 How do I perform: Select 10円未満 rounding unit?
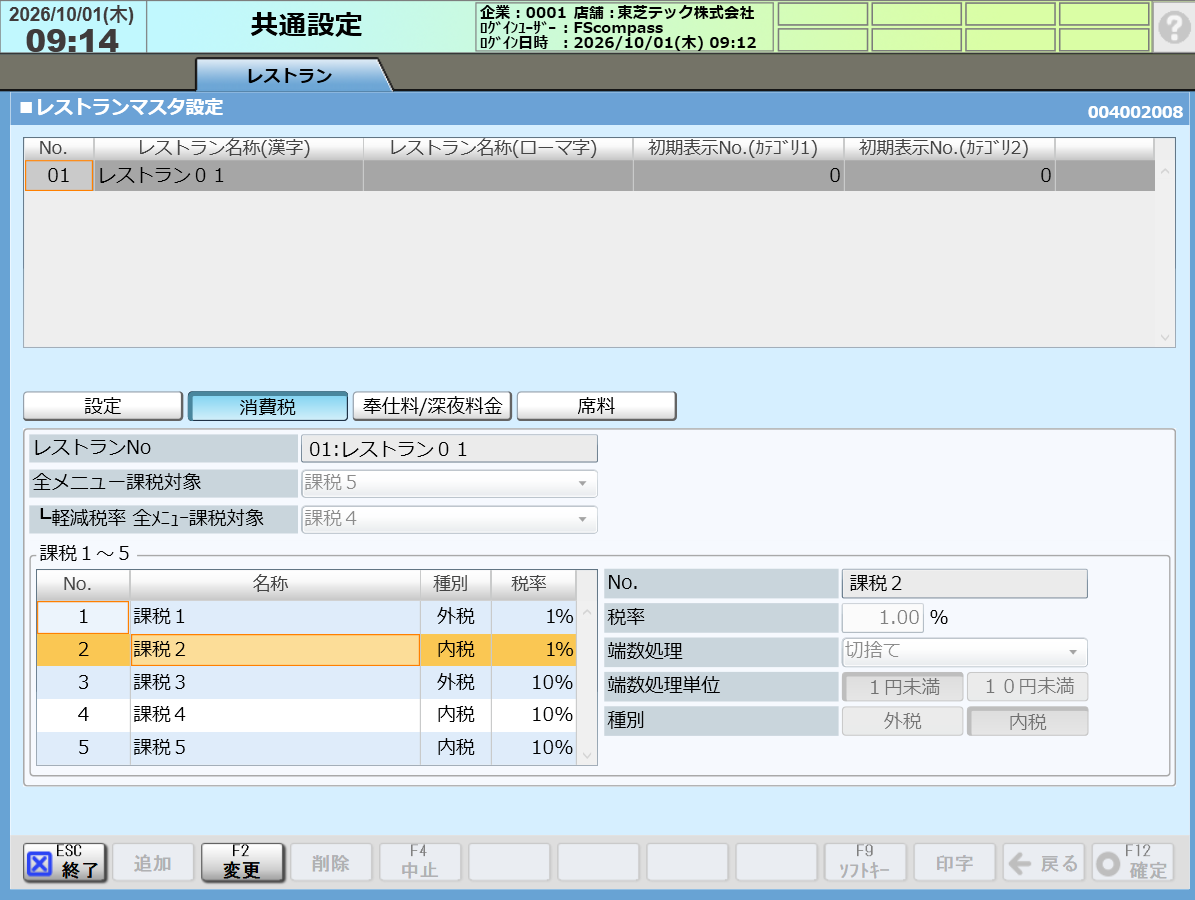1027,687
